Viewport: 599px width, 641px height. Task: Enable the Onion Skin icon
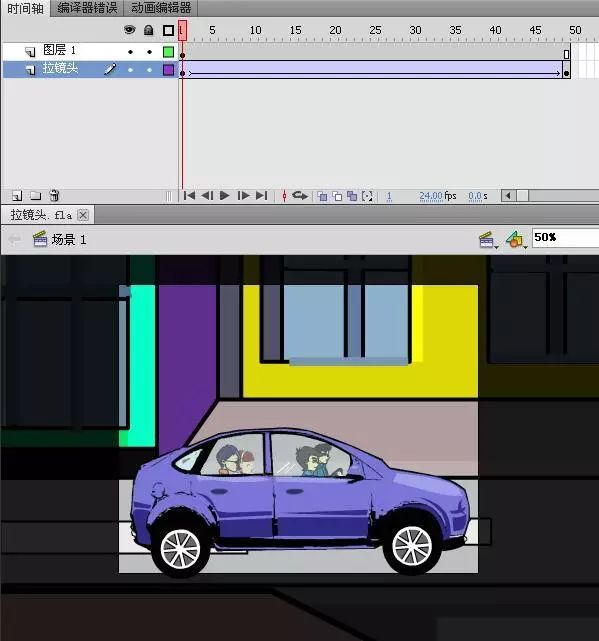point(322,196)
